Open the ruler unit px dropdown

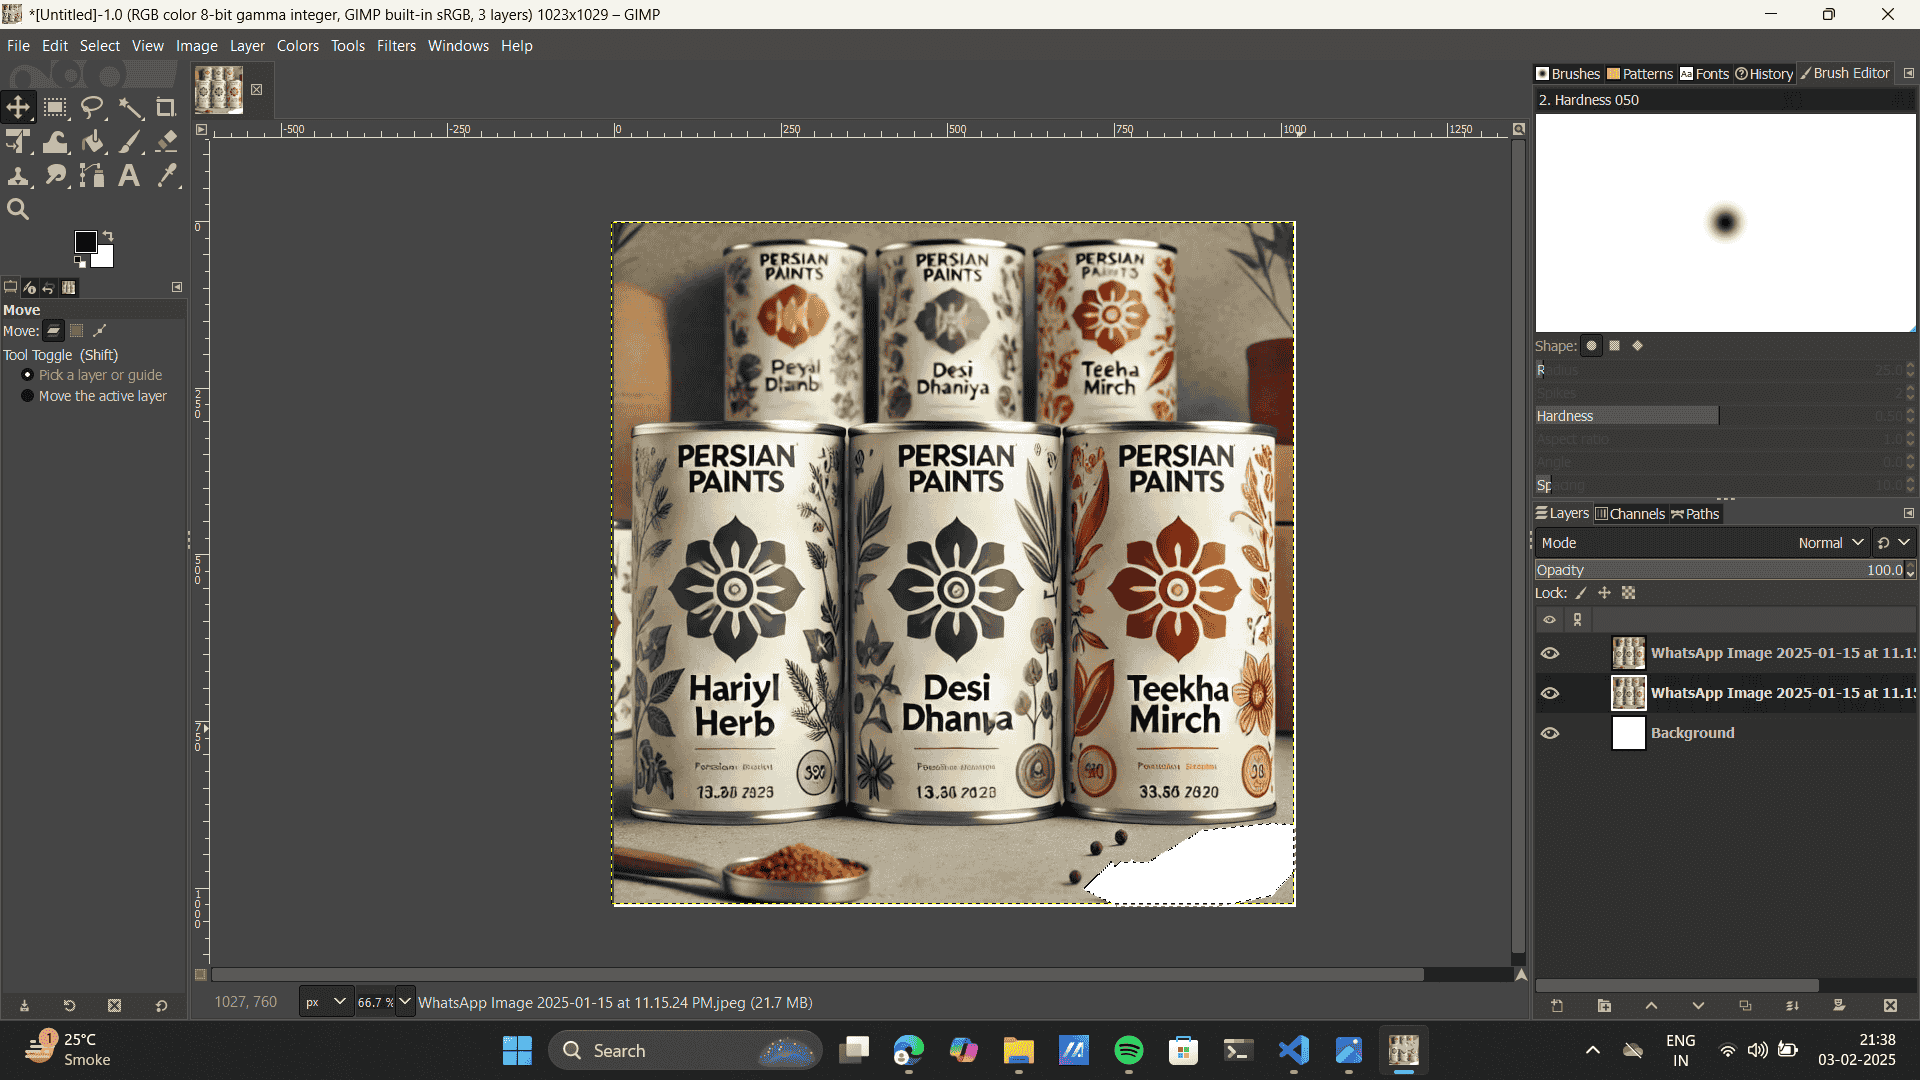pyautogui.click(x=326, y=1002)
